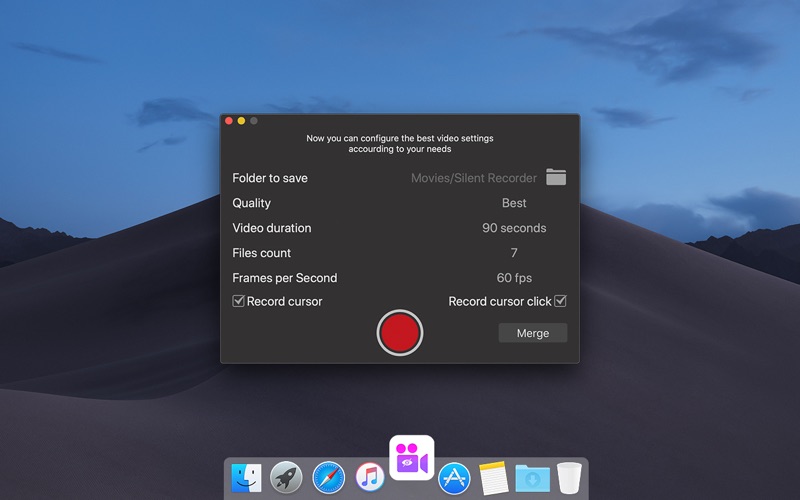
Task: Toggle the Record cursor checkbox
Action: [x=238, y=301]
